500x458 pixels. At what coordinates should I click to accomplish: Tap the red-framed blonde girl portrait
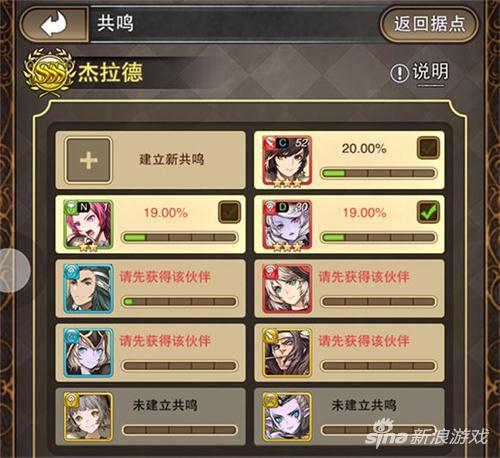pos(287,289)
